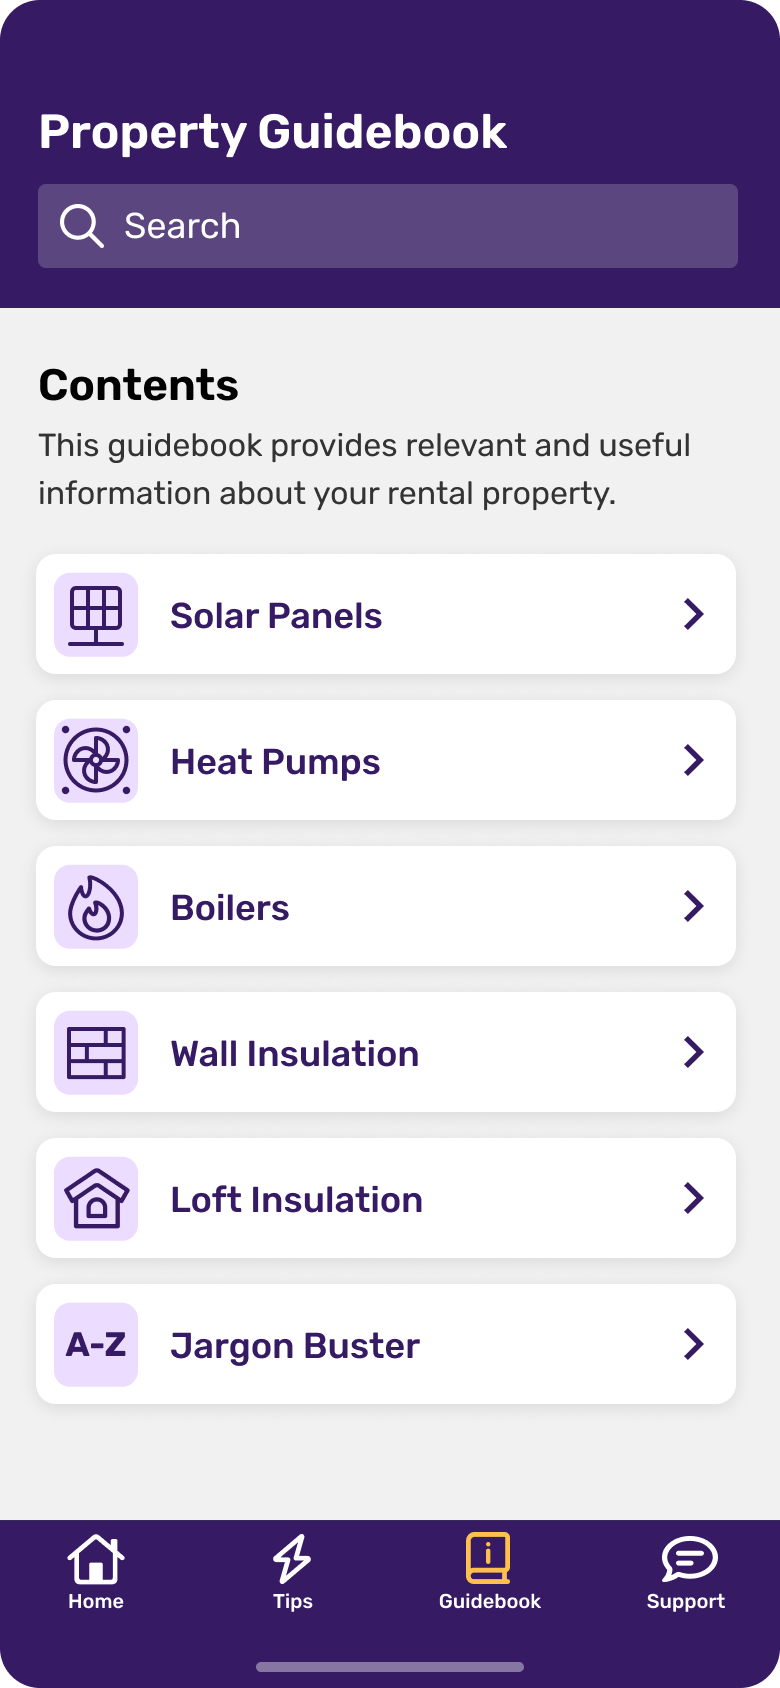Screen dimensions: 780x1688
Task: Open the Loft Insulation text link
Action: [297, 1200]
